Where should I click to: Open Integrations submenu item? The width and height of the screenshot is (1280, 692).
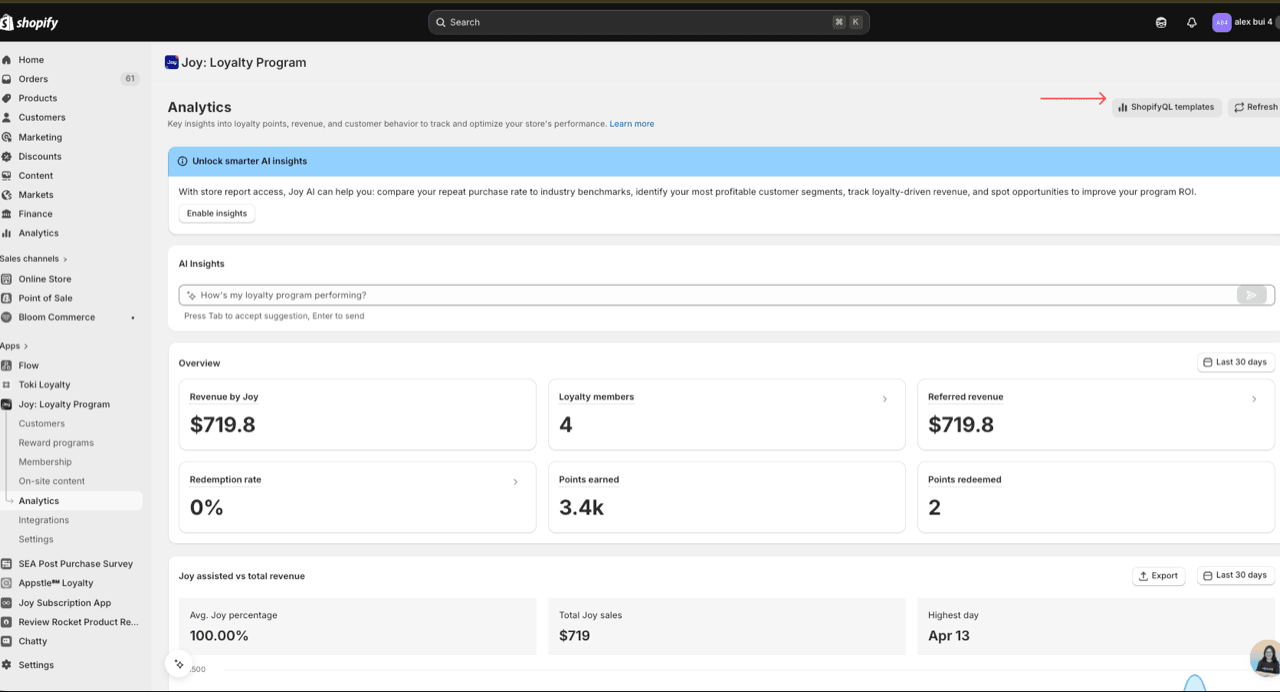[44, 520]
